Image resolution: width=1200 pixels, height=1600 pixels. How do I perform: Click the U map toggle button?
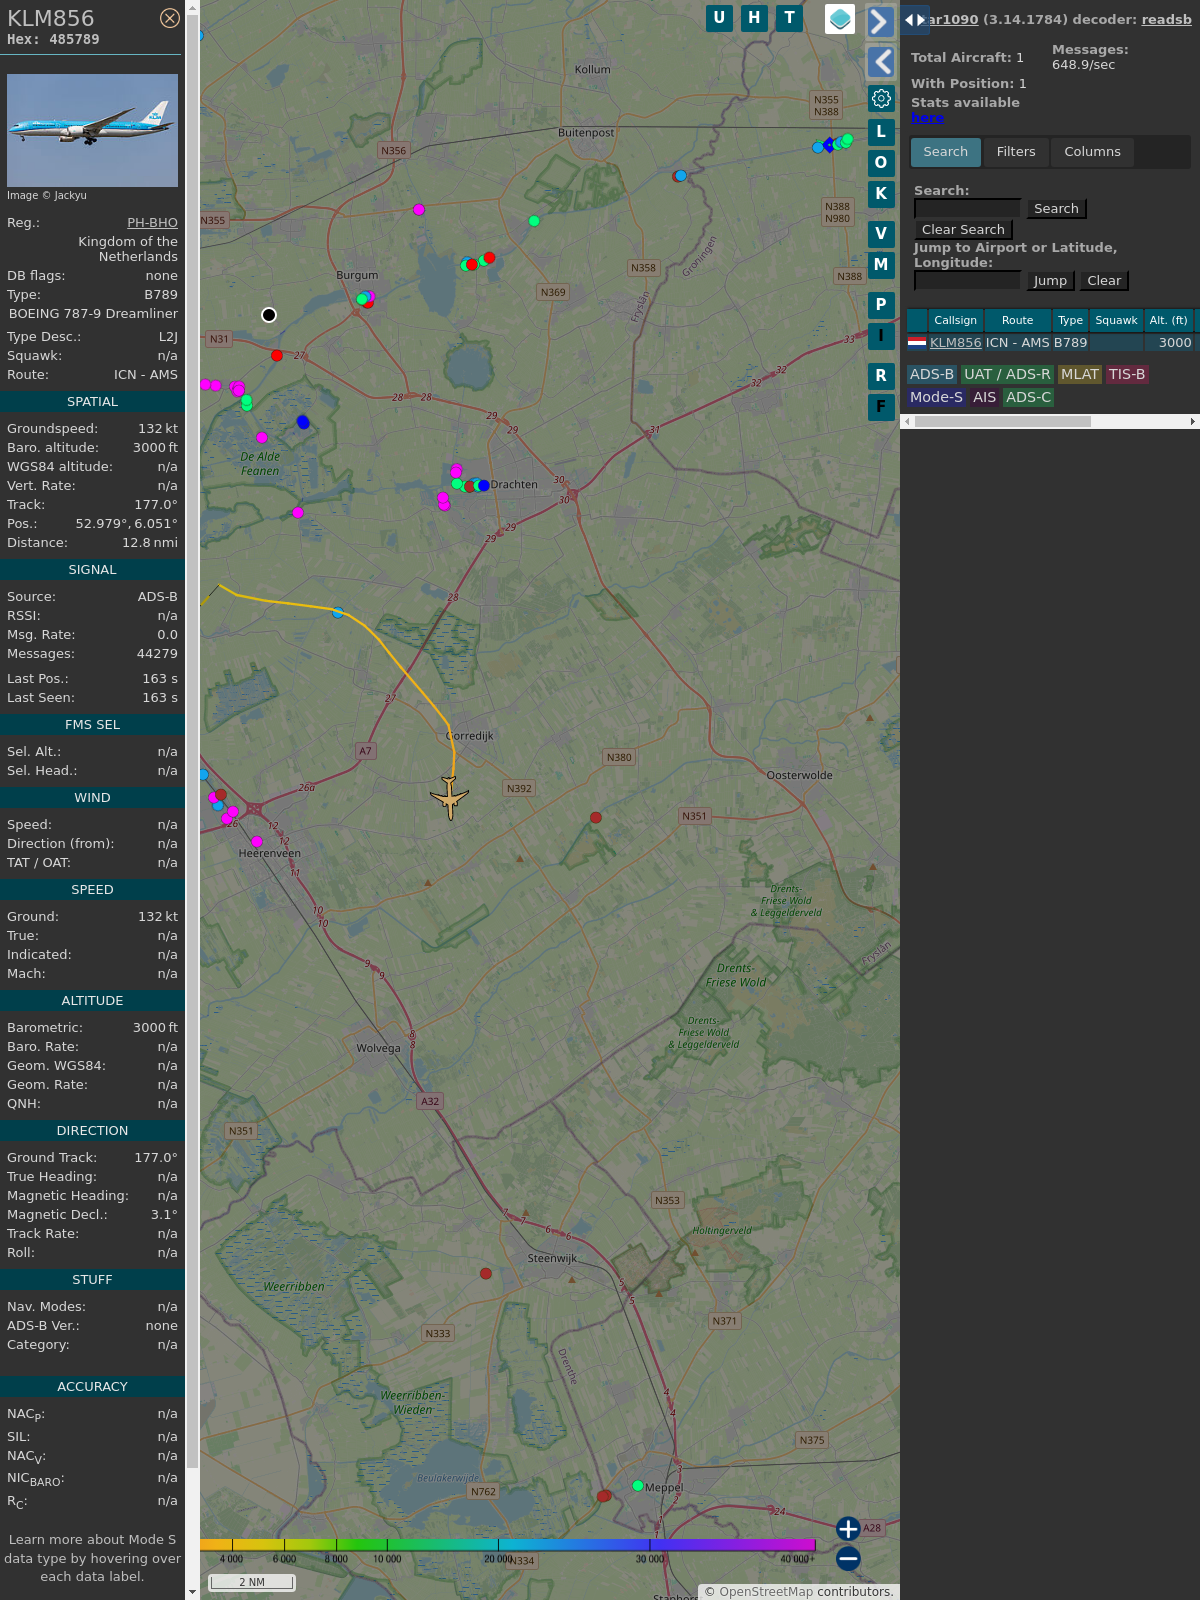(x=719, y=18)
